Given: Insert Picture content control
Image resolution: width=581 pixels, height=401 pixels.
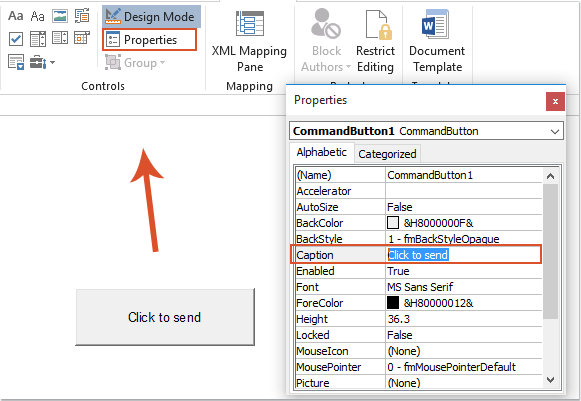Looking at the screenshot, I should pos(60,16).
